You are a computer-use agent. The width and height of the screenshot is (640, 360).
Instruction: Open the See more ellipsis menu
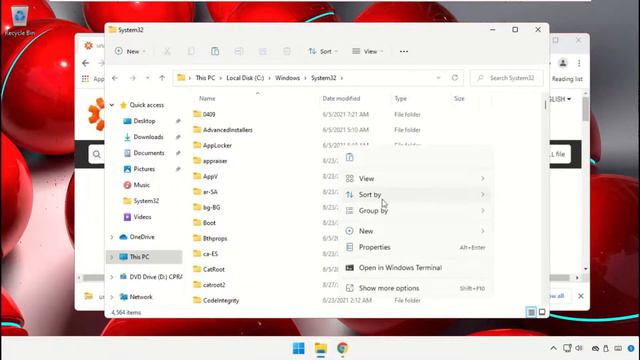(404, 51)
